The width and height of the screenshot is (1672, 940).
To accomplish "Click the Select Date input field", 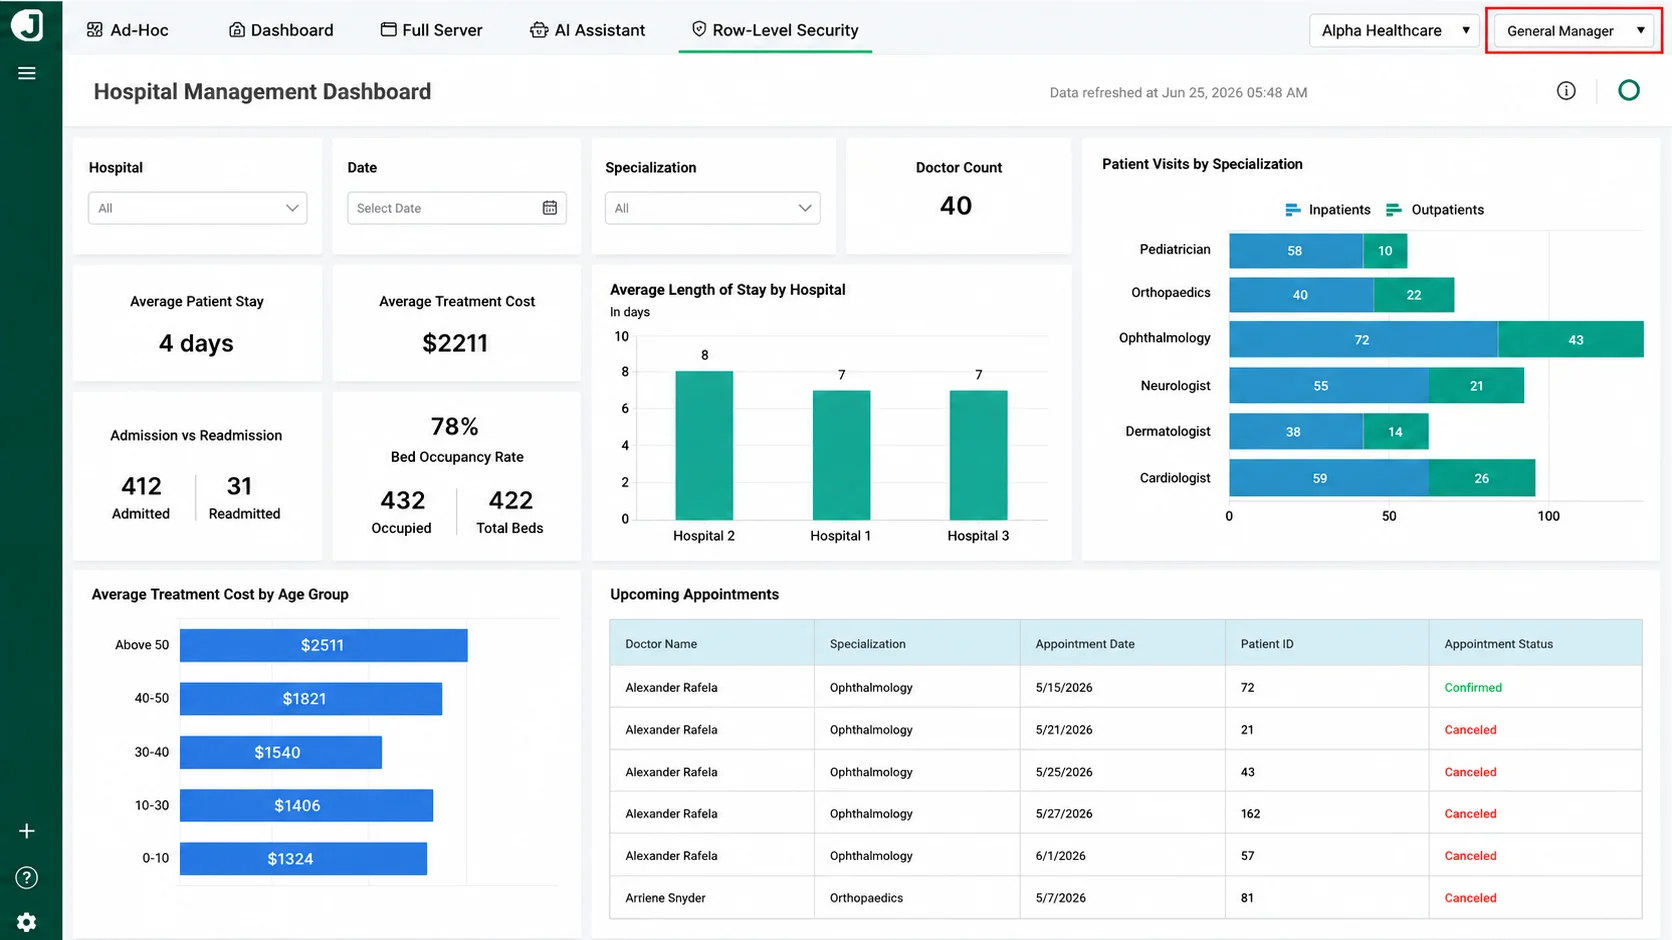I will click(457, 208).
